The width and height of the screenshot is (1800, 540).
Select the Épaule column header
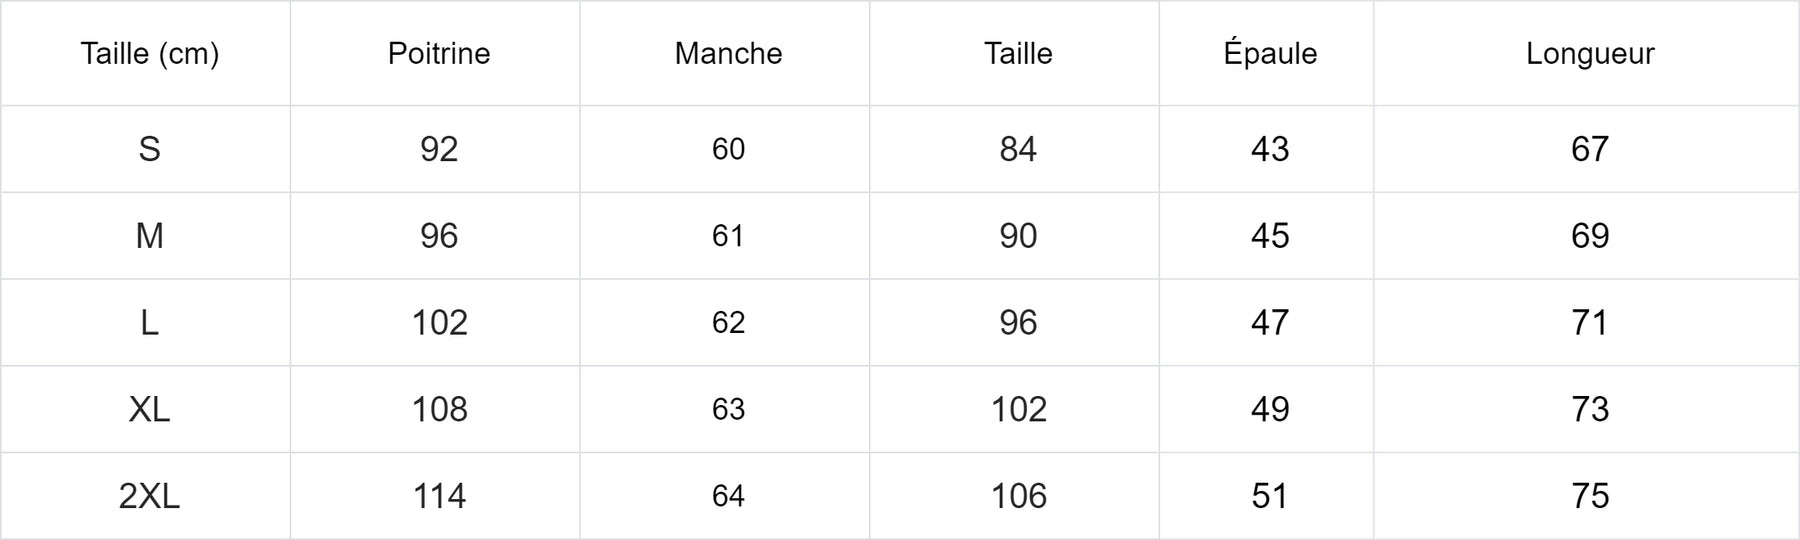coord(1270,53)
